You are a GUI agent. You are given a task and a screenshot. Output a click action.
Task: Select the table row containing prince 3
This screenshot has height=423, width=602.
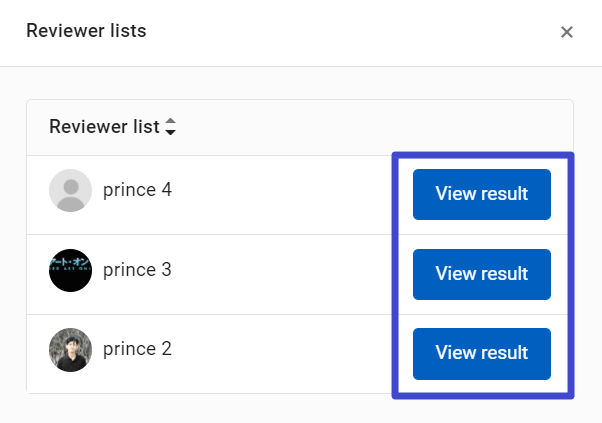pos(300,274)
